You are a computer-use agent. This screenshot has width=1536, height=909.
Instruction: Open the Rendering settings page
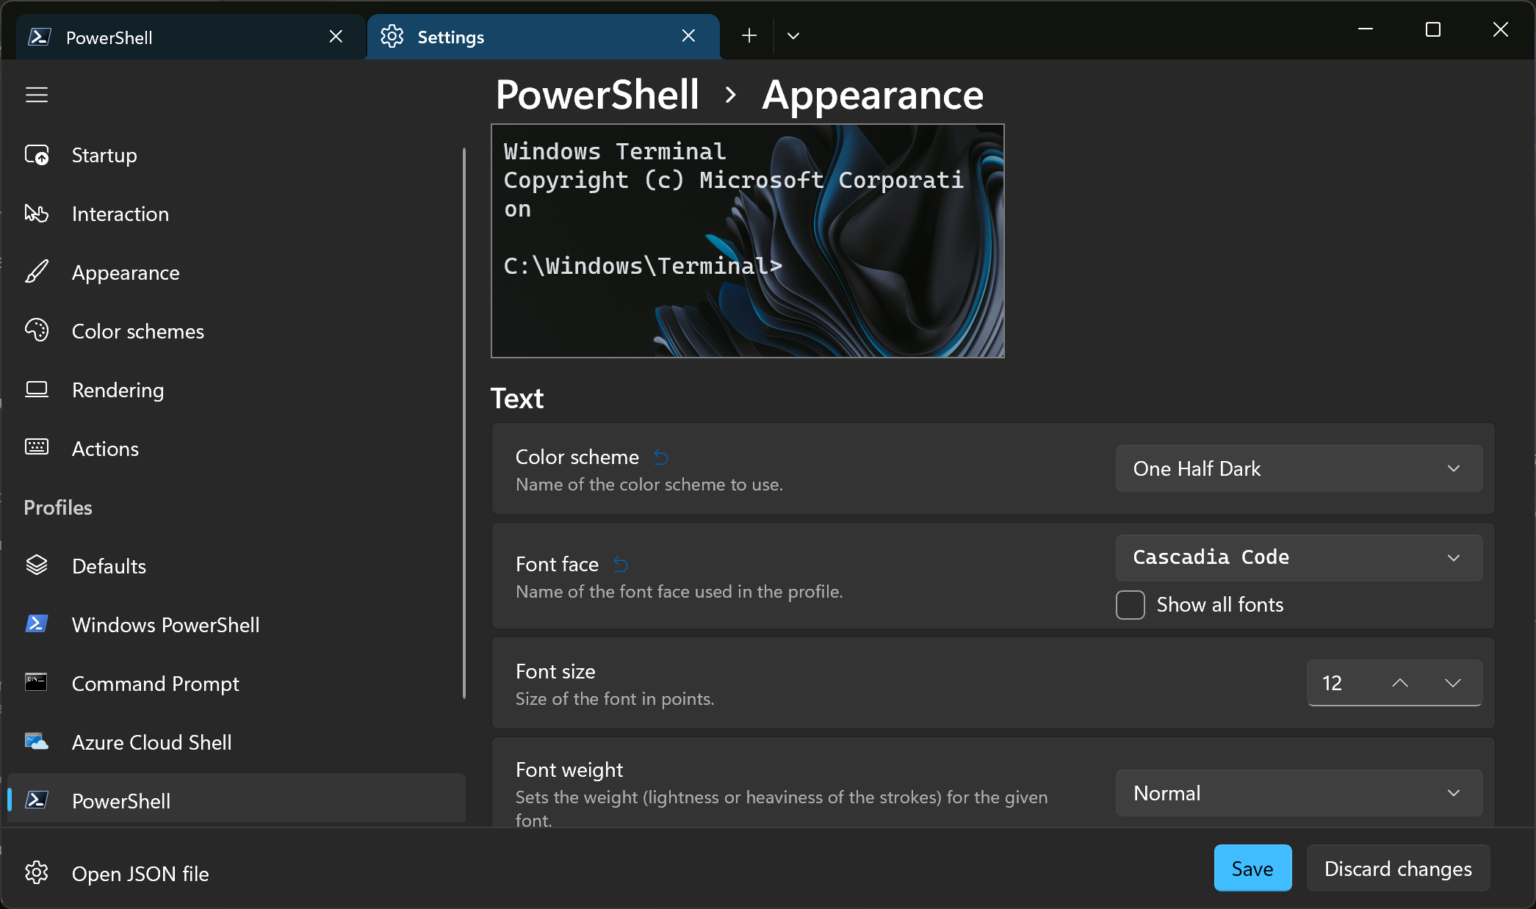point(117,390)
